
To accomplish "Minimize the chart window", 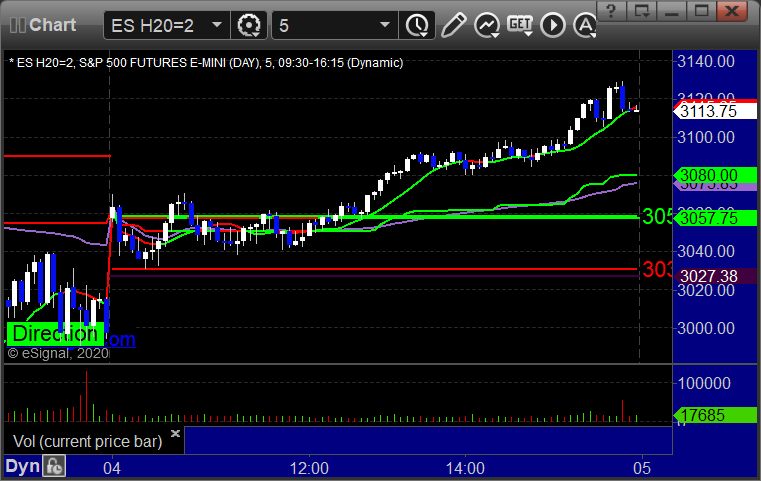I will (x=671, y=11).
